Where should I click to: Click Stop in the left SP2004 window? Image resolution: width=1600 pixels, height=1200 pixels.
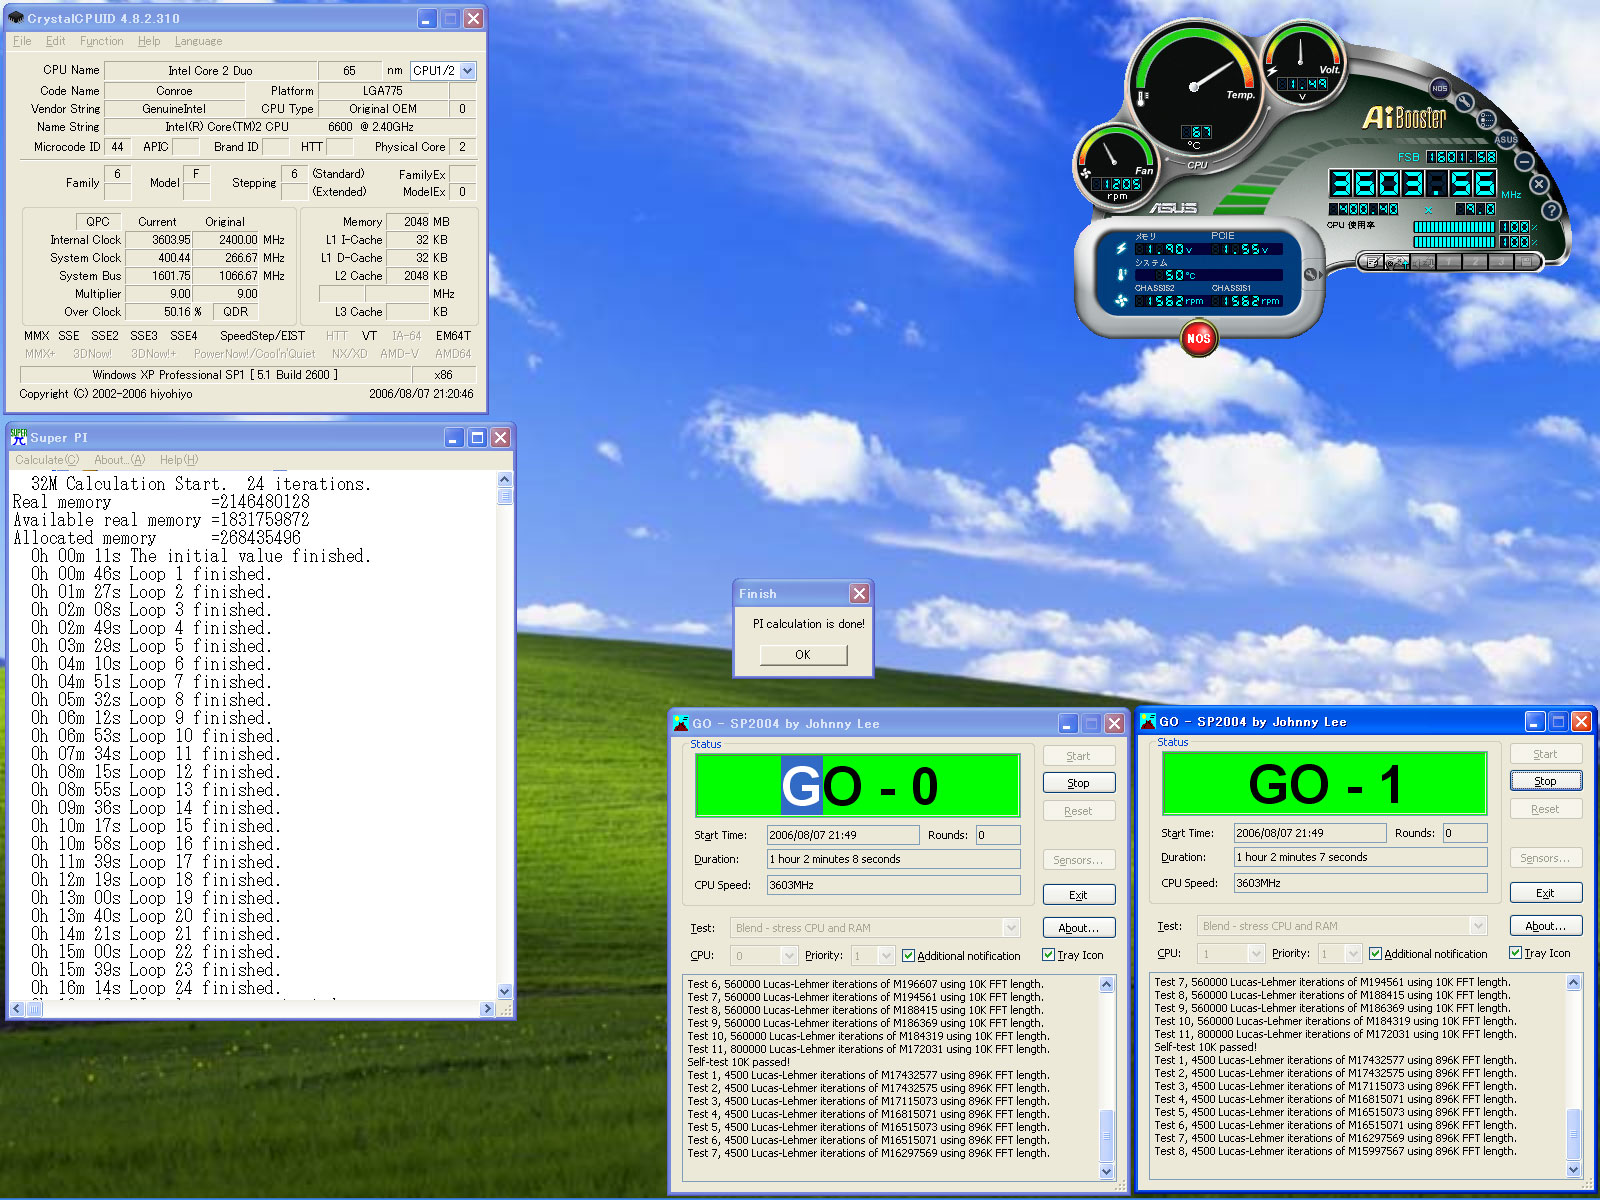(1078, 783)
